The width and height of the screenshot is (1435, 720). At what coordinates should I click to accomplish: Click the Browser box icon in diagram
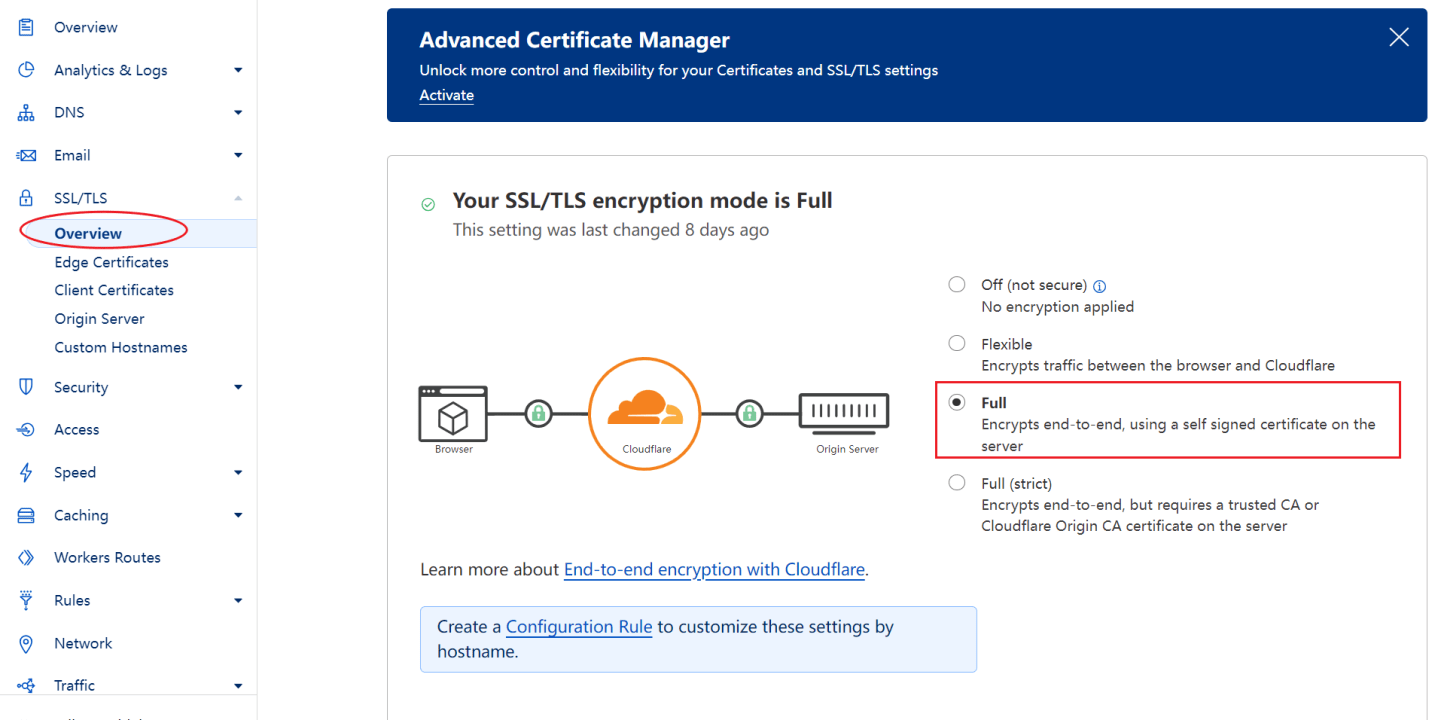[453, 414]
